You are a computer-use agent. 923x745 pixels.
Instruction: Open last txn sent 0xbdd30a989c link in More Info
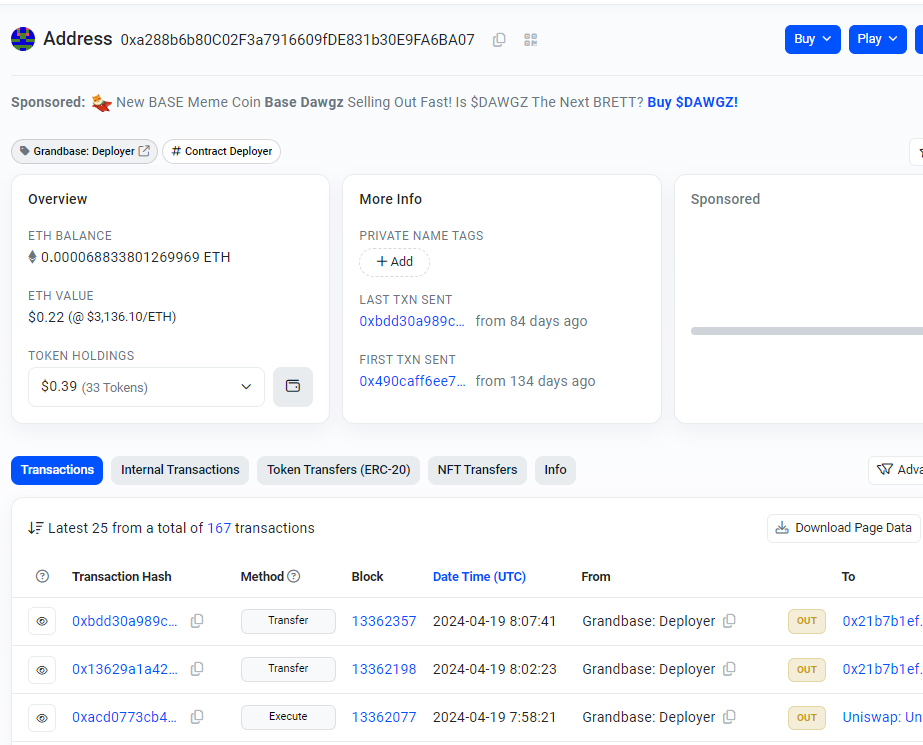click(412, 321)
